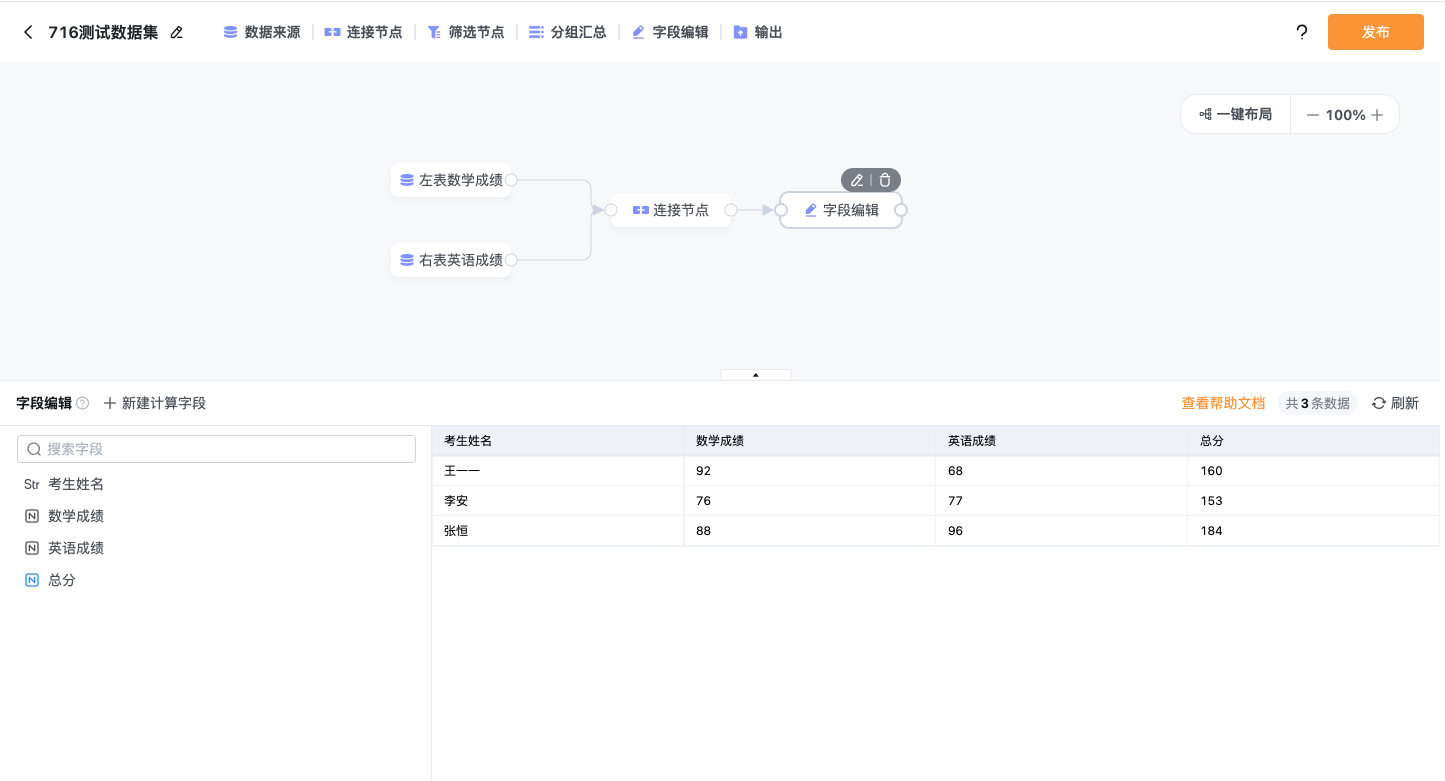The height and width of the screenshot is (781, 1445).
Task: Refresh data with 刷新 button
Action: [x=1395, y=403]
